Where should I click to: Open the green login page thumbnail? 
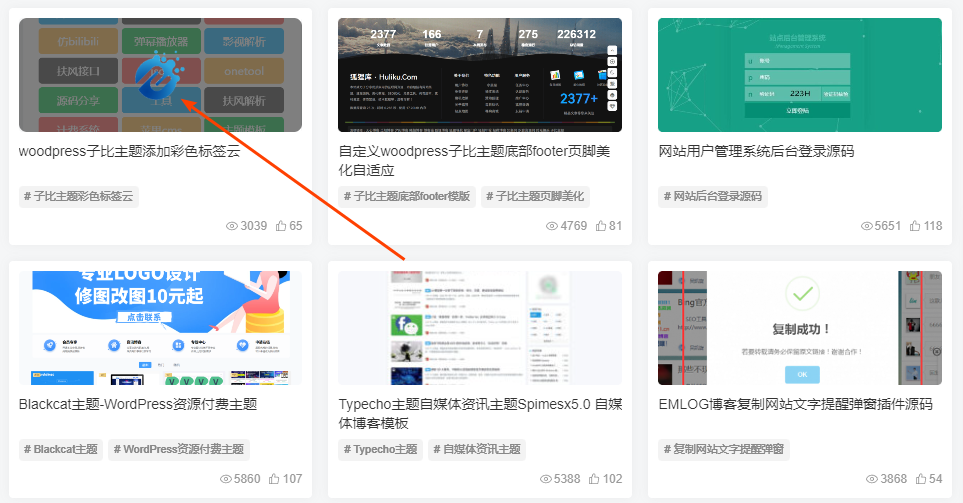coord(800,75)
